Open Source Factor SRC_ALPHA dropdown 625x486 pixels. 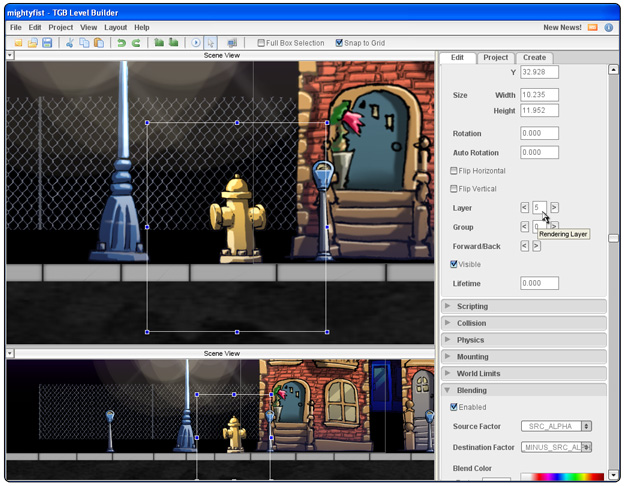556,426
